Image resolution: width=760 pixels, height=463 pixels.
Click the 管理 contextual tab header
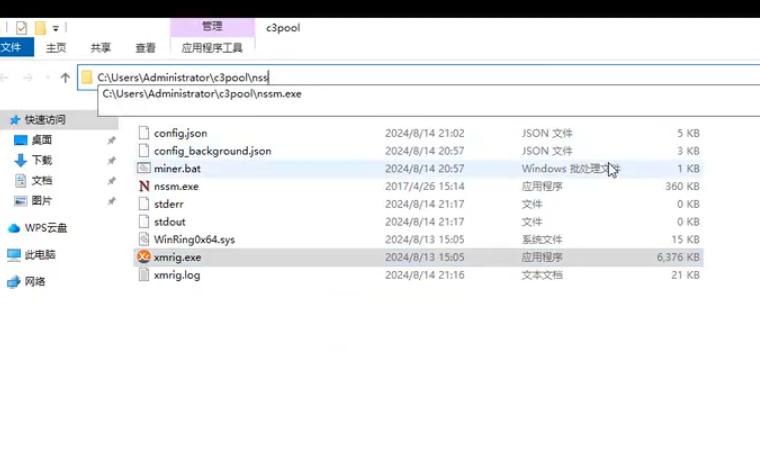(212, 26)
